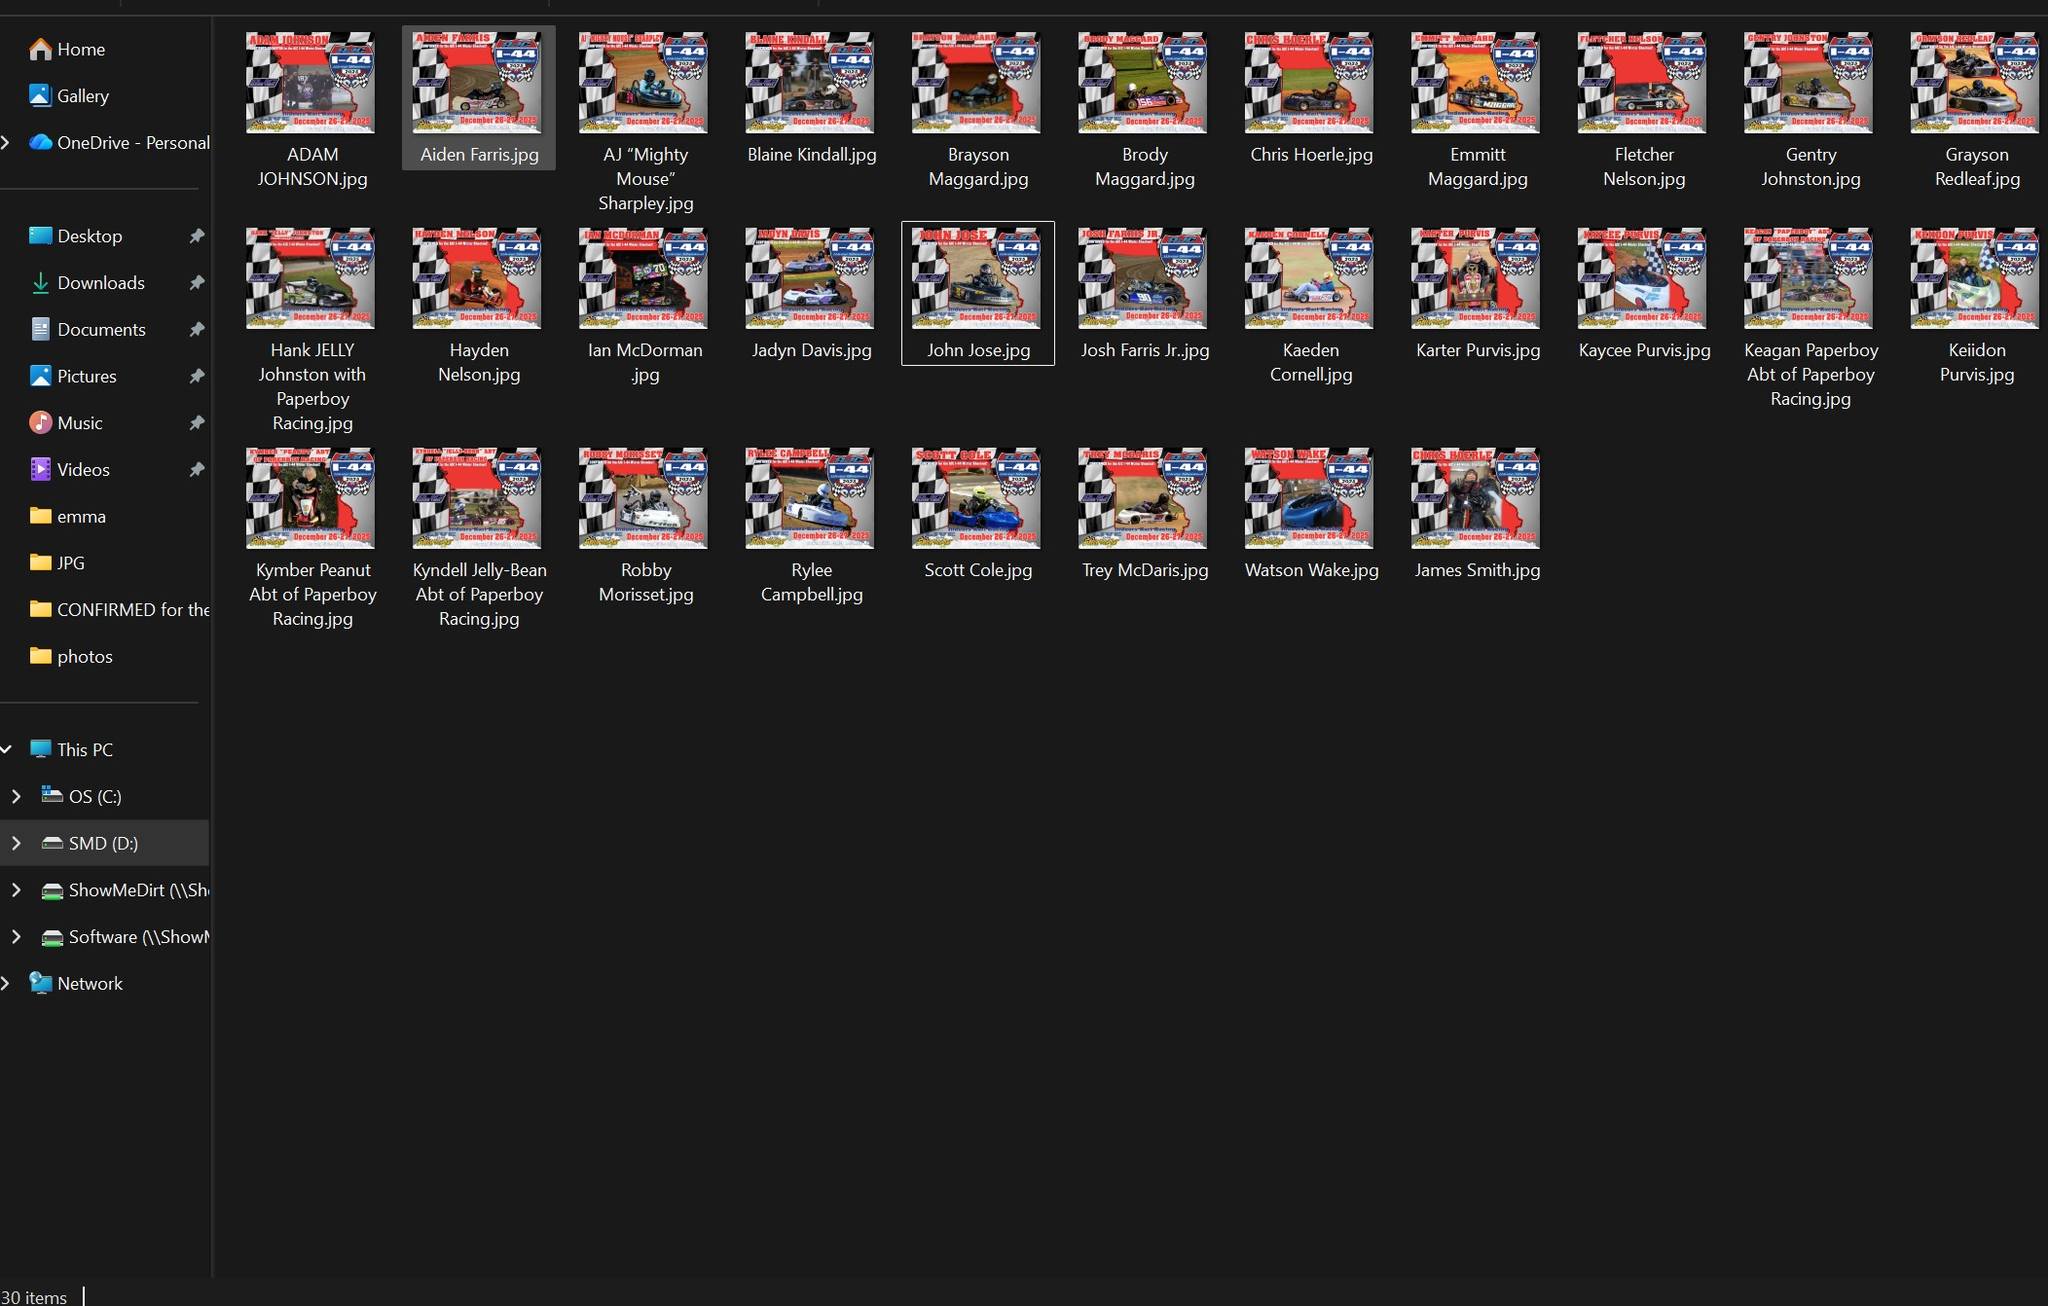Unpin Desktop using its pin icon
This screenshot has height=1306, width=2048.
point(197,236)
